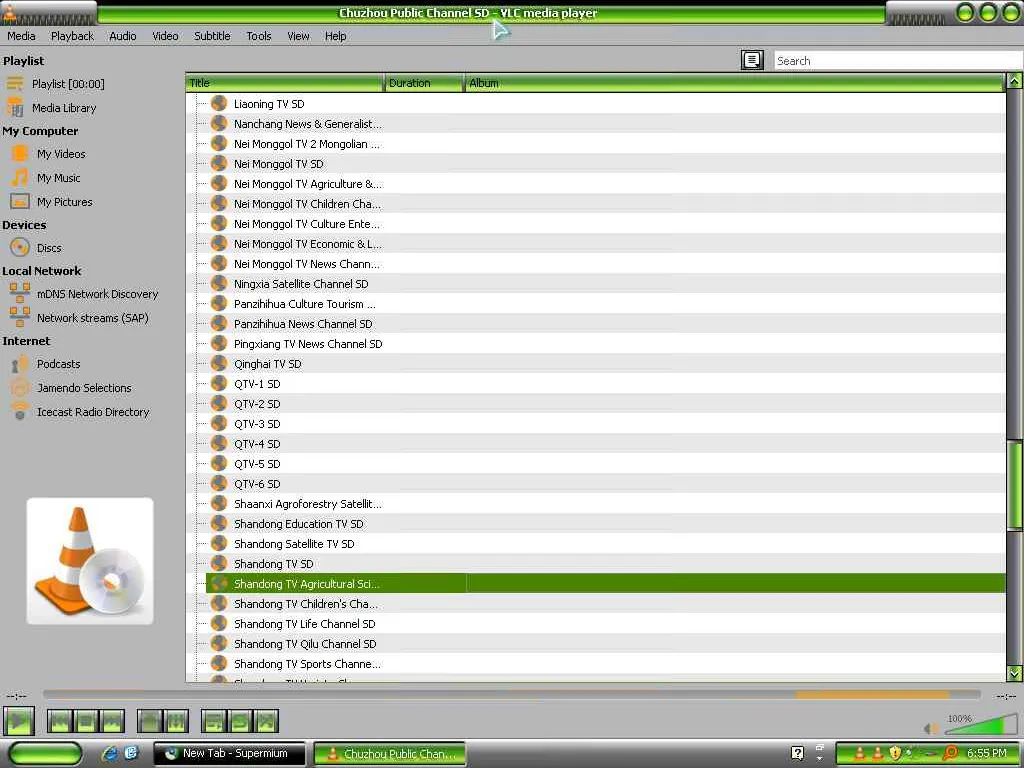Sort by the Album column header
The image size is (1024, 768).
pos(734,83)
